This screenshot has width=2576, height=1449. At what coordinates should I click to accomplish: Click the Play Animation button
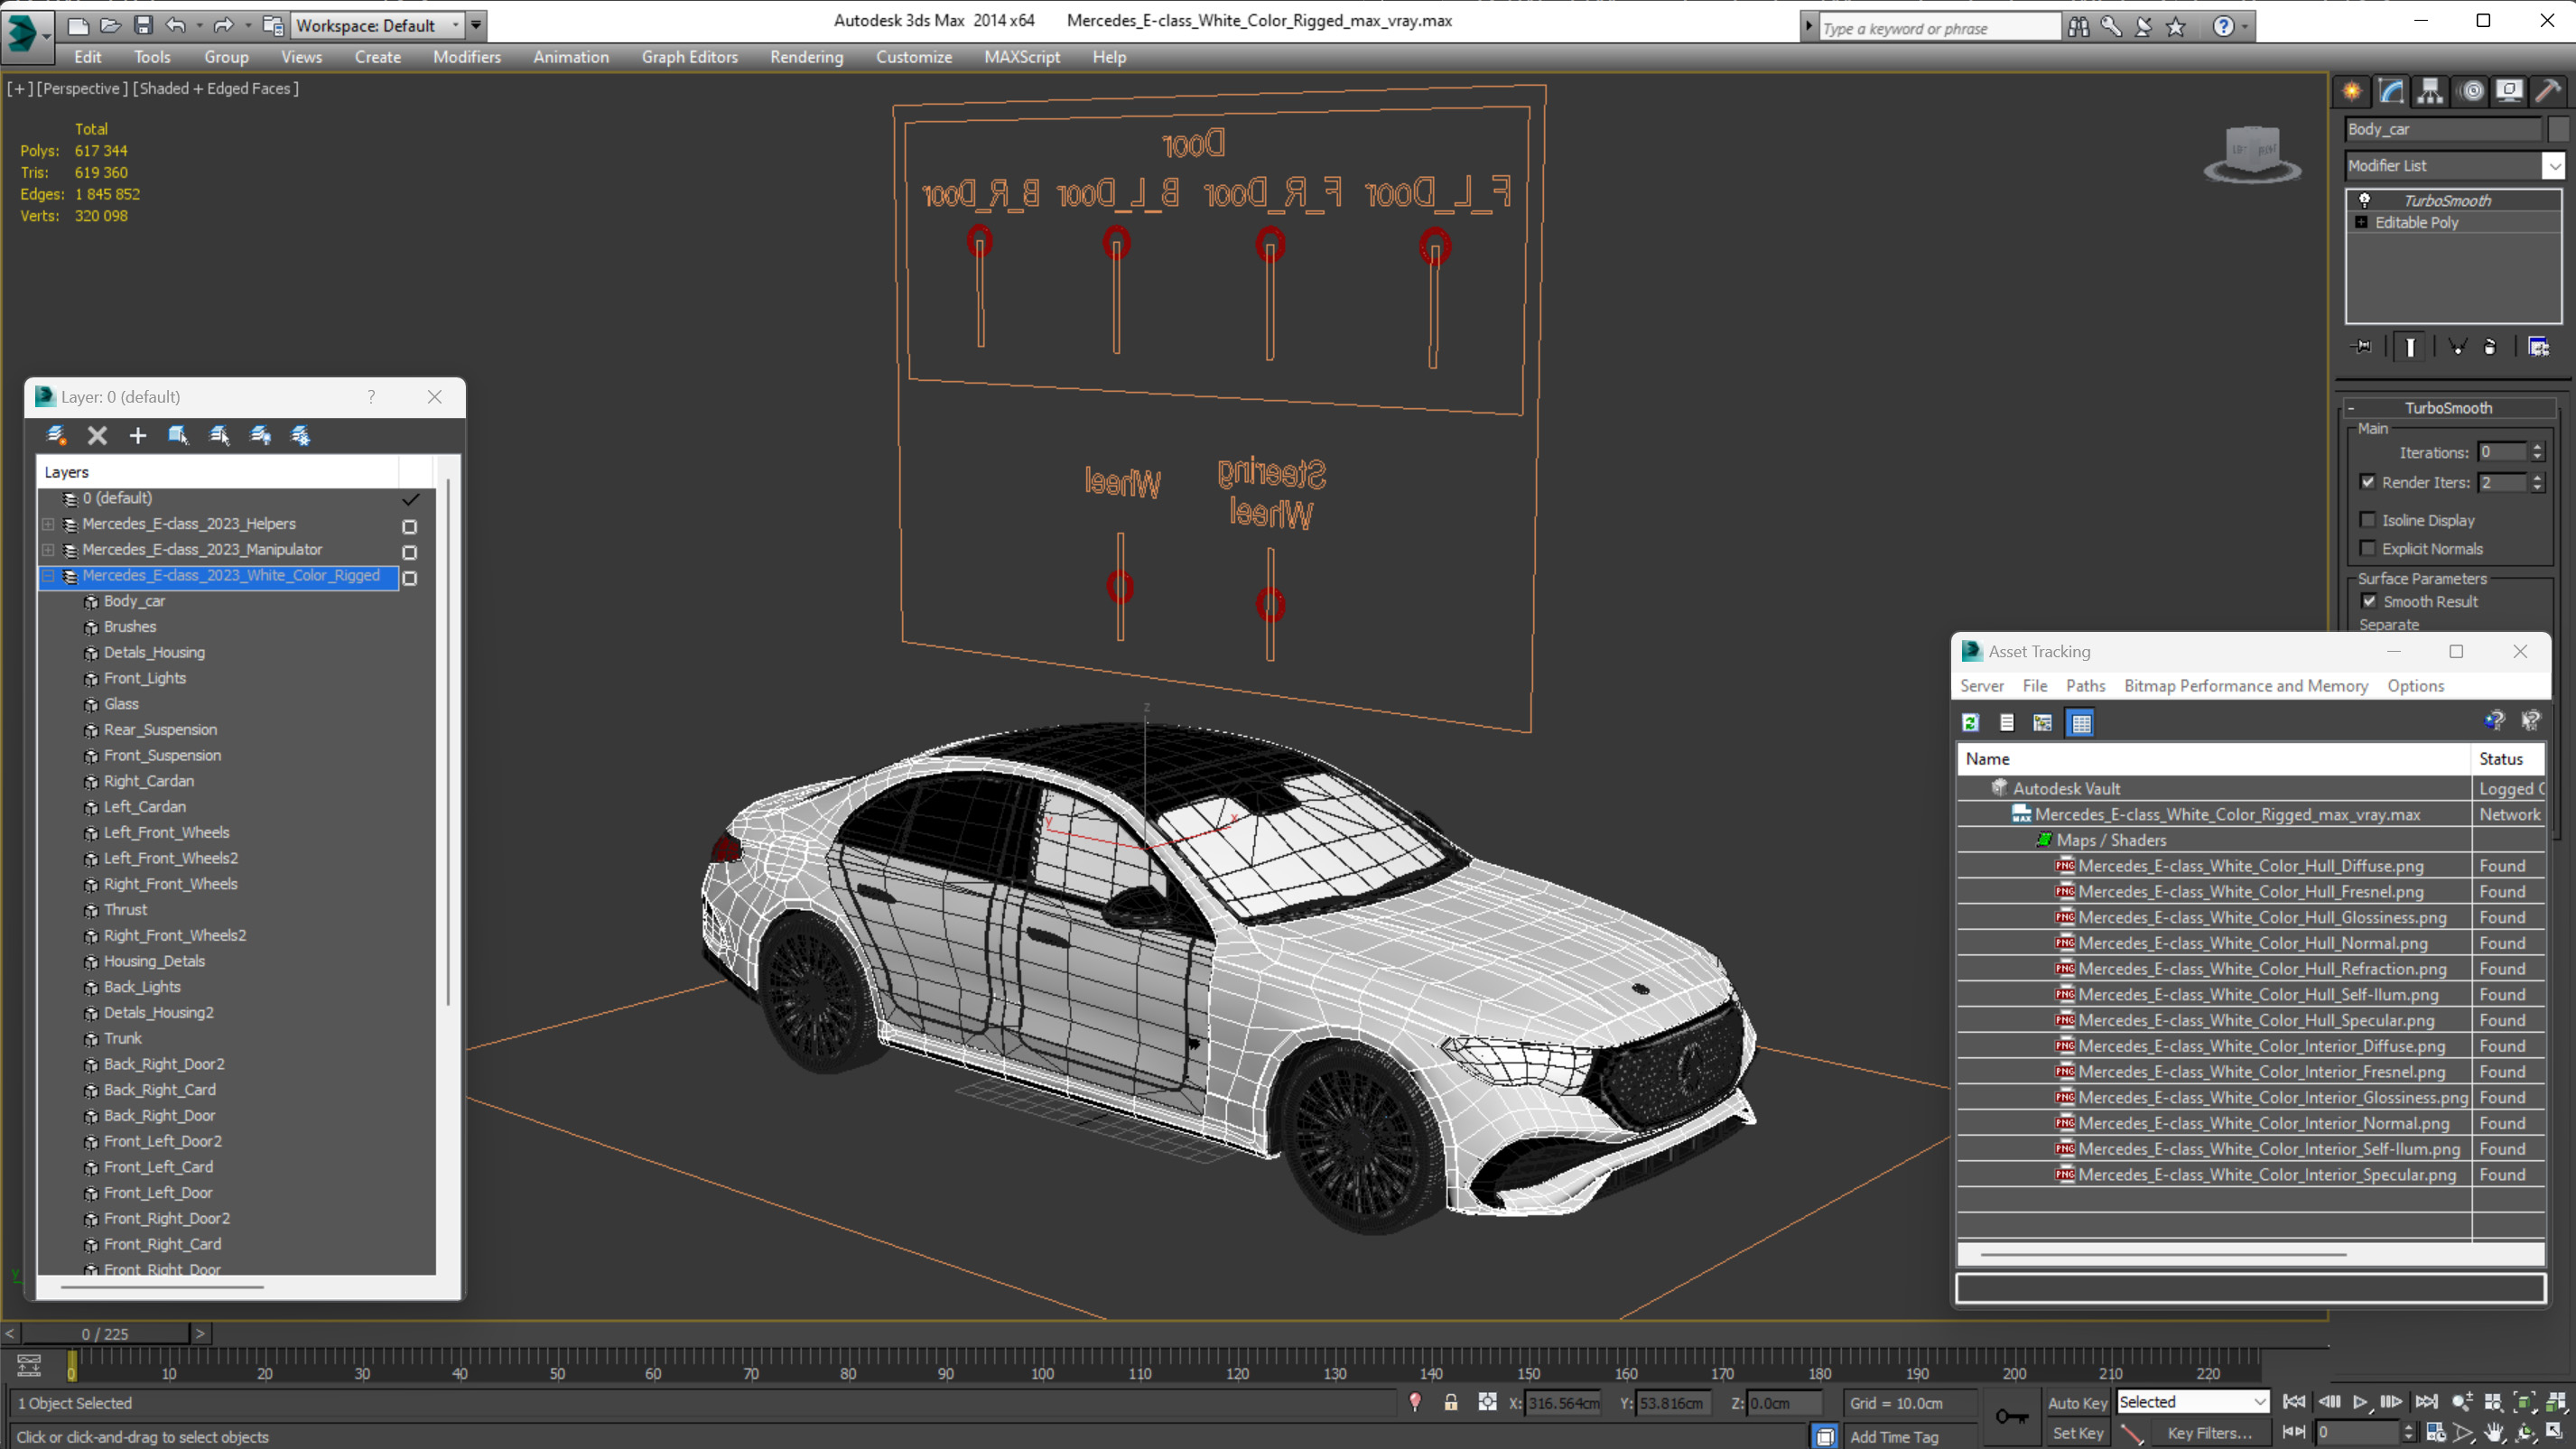[2360, 1402]
